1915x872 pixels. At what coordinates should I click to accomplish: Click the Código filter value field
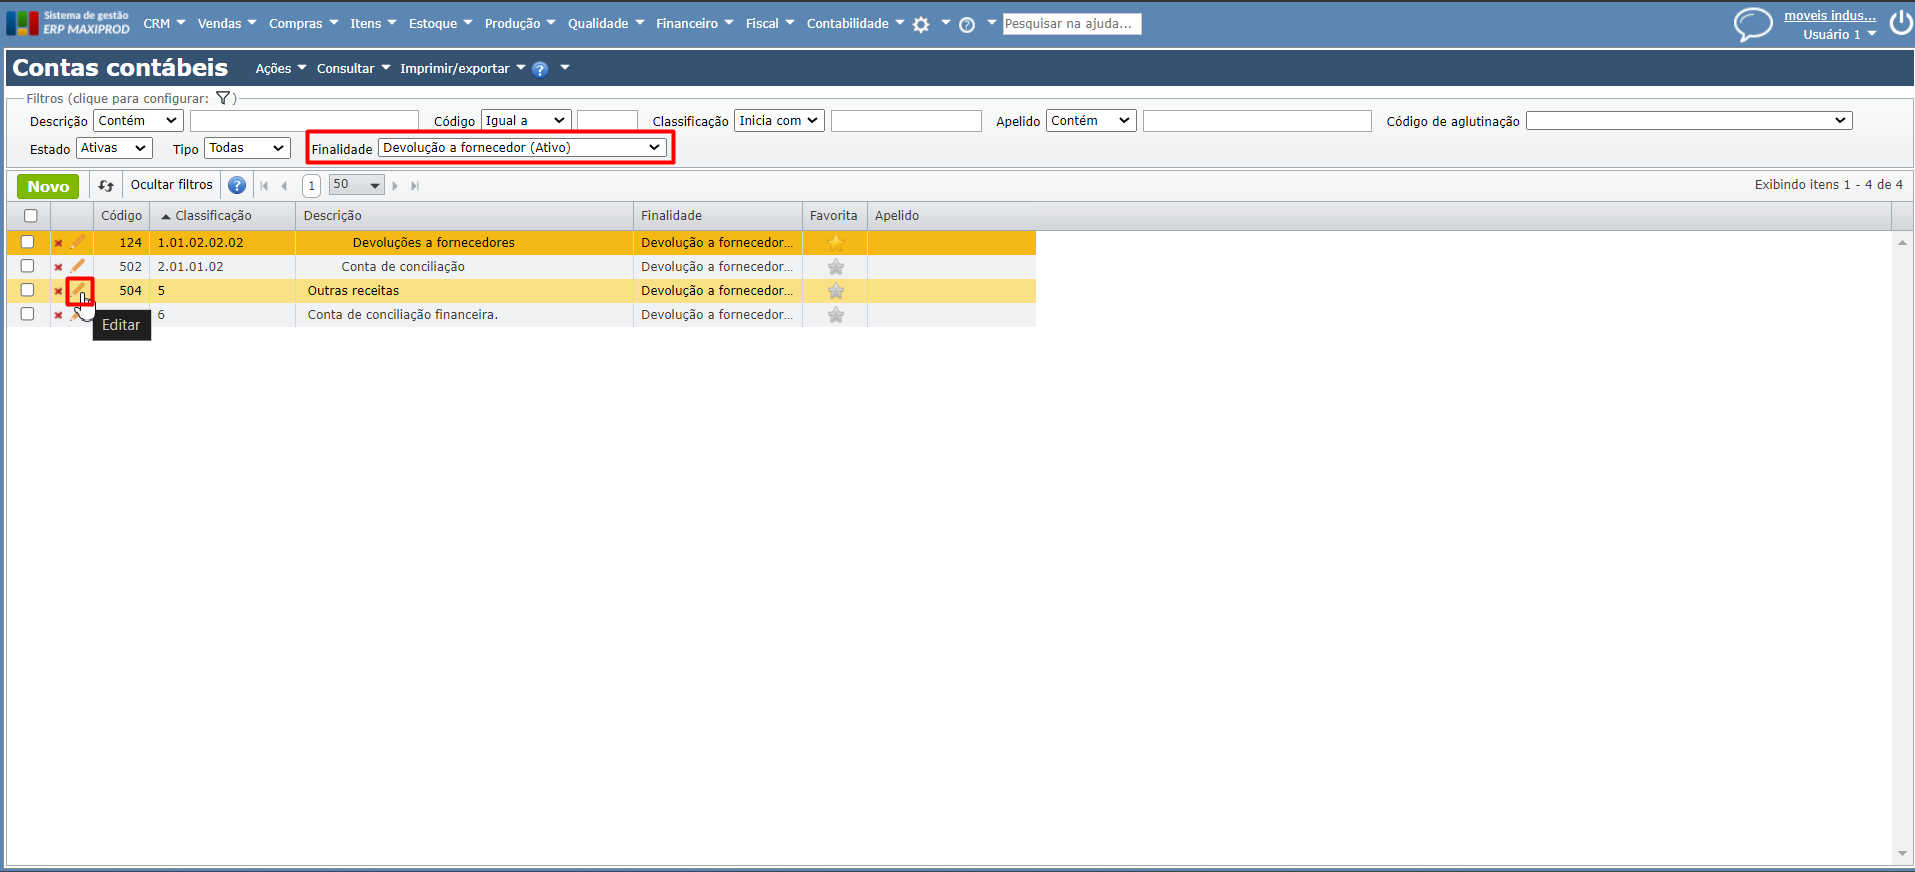tap(607, 121)
